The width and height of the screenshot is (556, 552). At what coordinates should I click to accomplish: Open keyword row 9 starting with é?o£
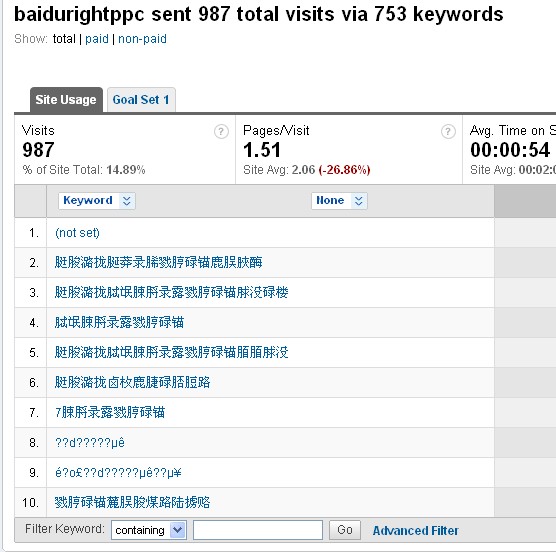[x=118, y=473]
